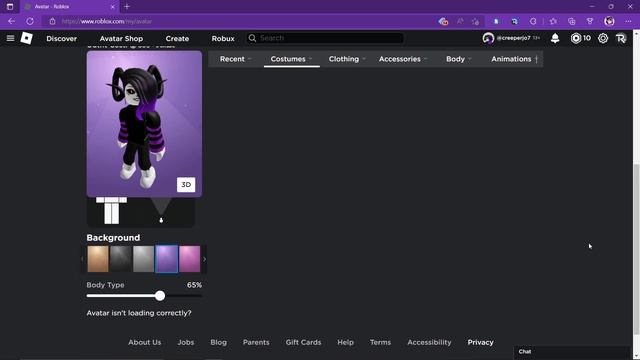Show next backgrounds with right chevron
This screenshot has width=640, height=360.
pyautogui.click(x=204, y=259)
